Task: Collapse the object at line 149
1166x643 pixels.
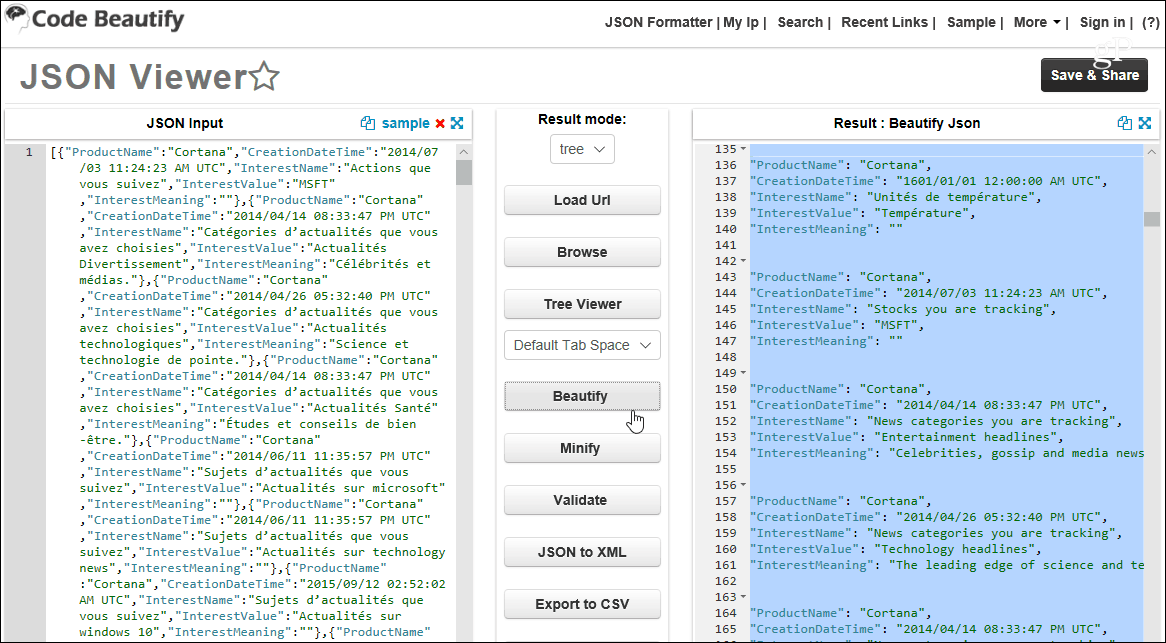Action: tap(744, 373)
